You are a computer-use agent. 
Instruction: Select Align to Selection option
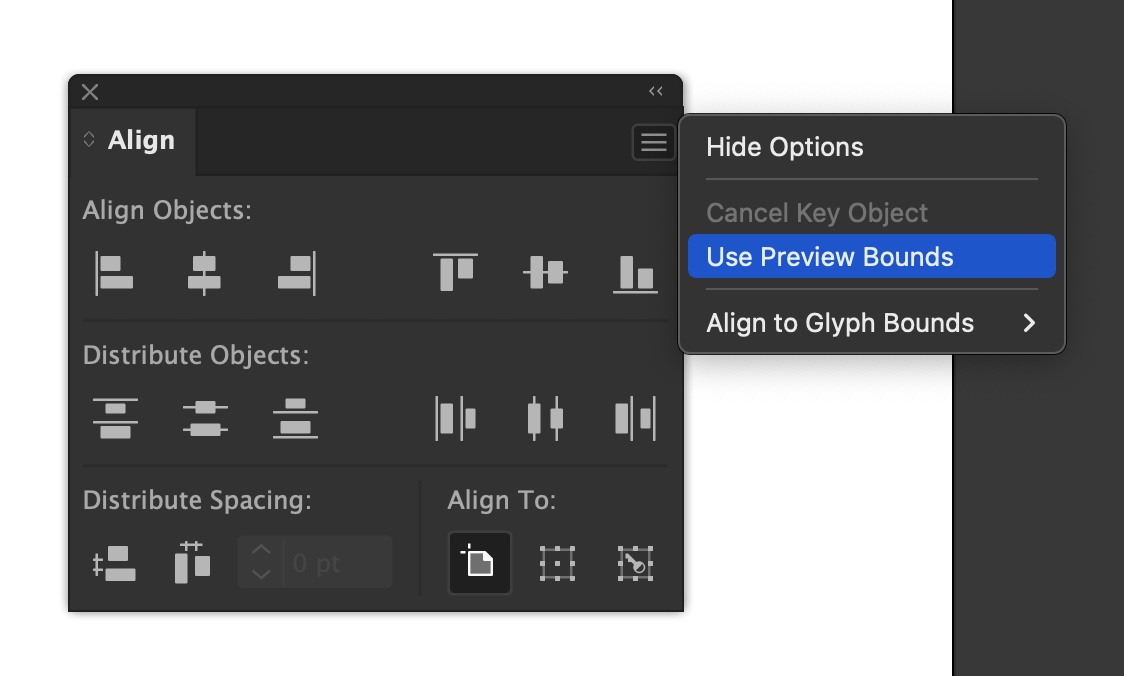tap(557, 563)
